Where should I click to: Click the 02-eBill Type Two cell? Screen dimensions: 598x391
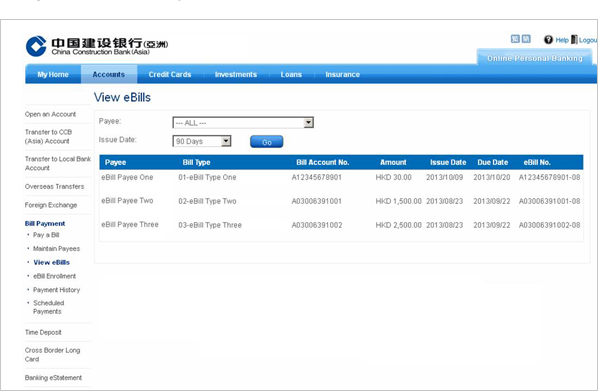[x=207, y=201]
